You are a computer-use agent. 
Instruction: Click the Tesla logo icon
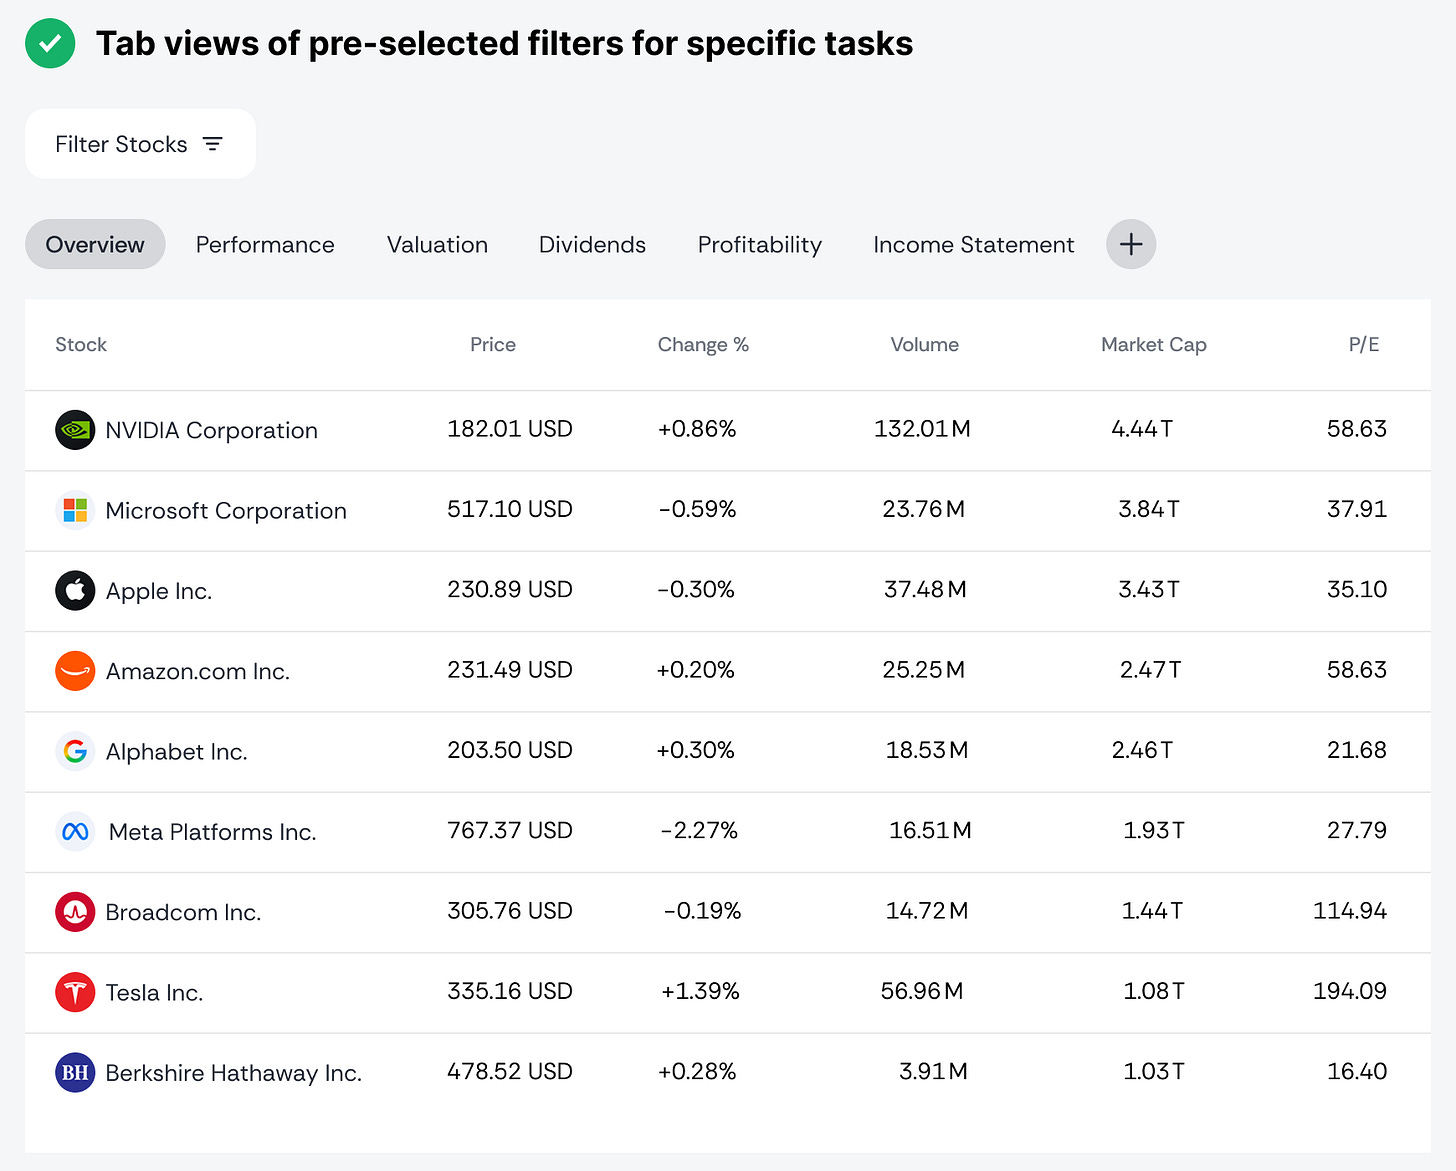75,992
